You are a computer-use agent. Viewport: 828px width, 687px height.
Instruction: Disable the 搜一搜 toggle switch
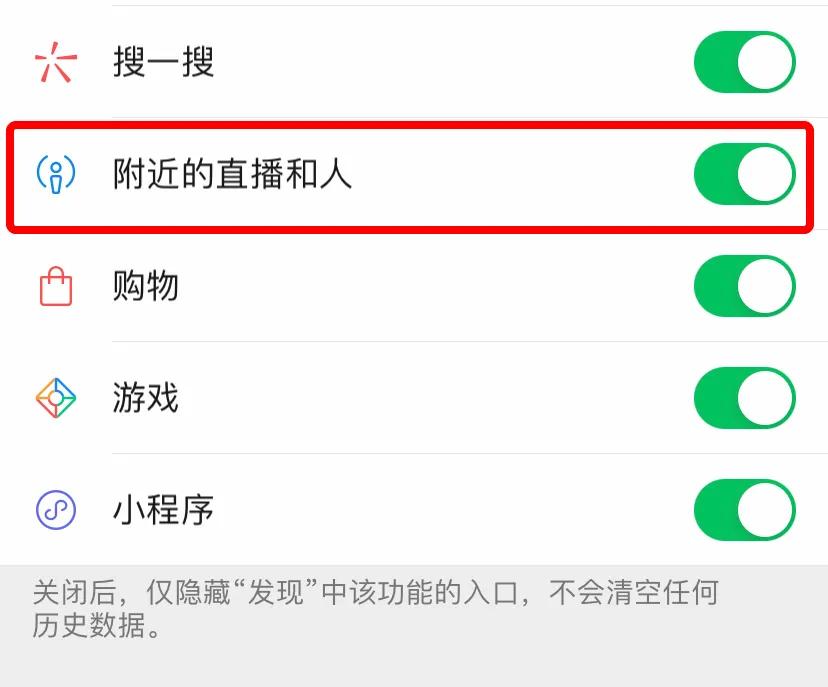coord(746,62)
